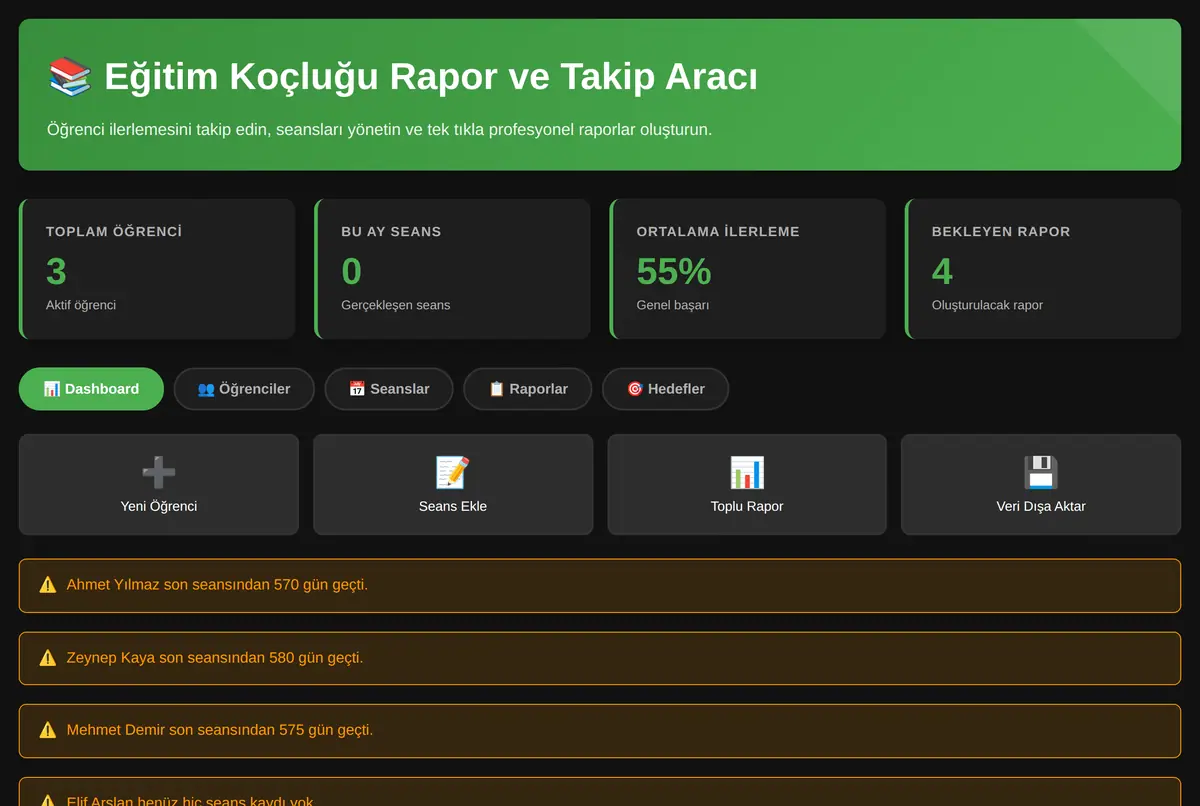The width and height of the screenshot is (1200, 806).
Task: Click the Seans Ekle button label
Action: (x=453, y=506)
